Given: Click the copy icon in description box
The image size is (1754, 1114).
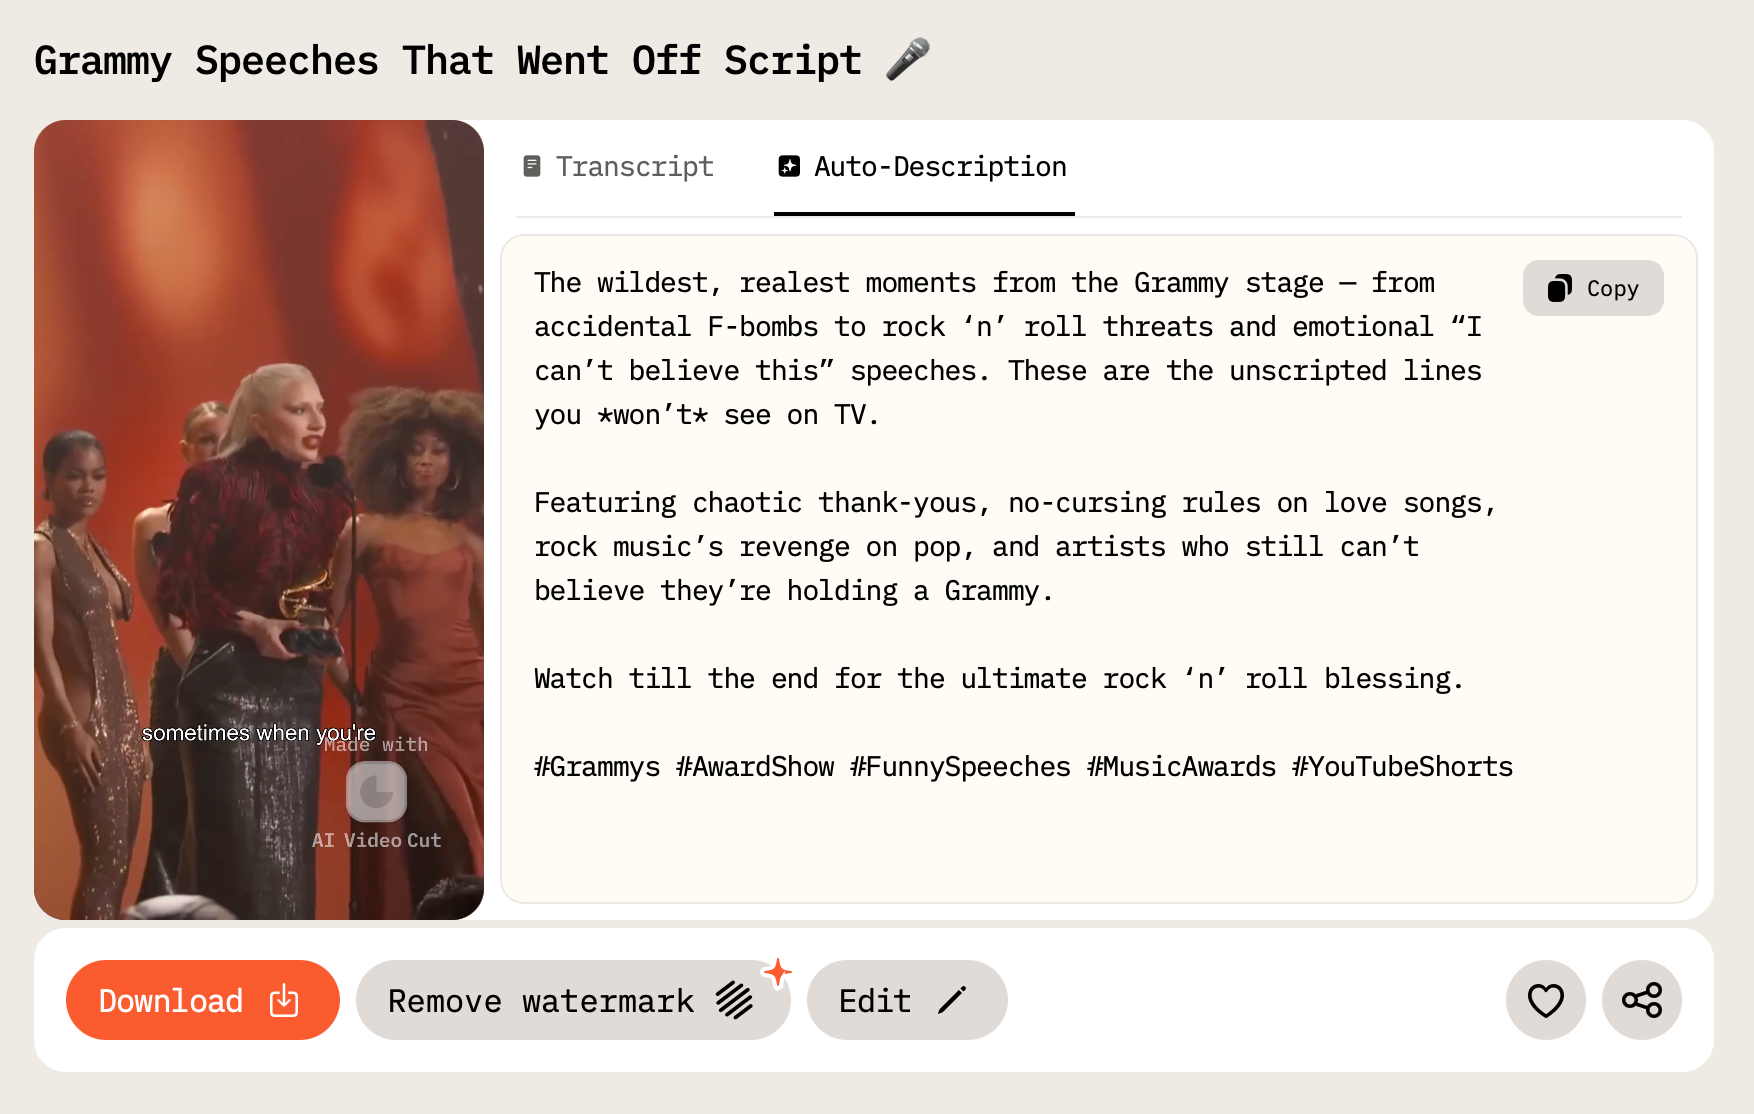Looking at the screenshot, I should (1559, 289).
